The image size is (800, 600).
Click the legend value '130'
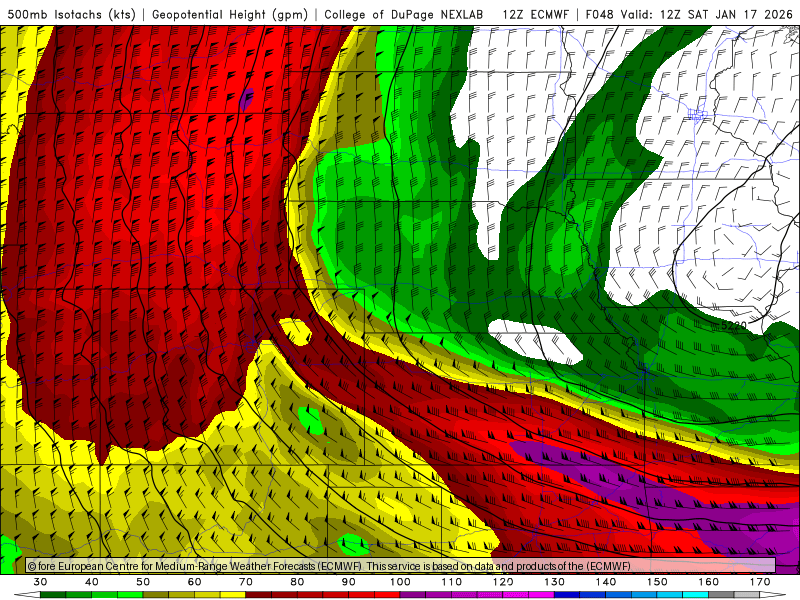click(555, 582)
